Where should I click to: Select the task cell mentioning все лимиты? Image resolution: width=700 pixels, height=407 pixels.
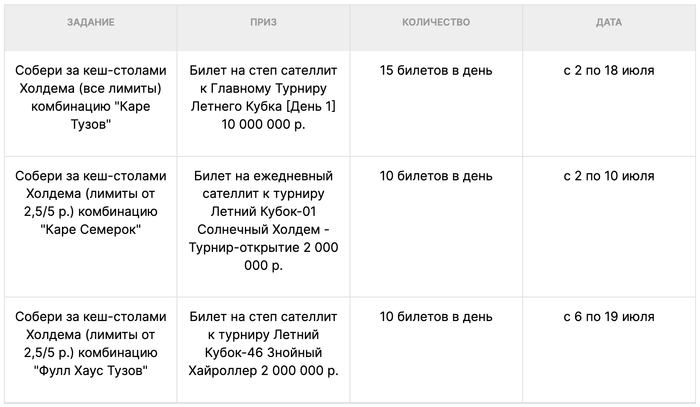[x=91, y=98]
